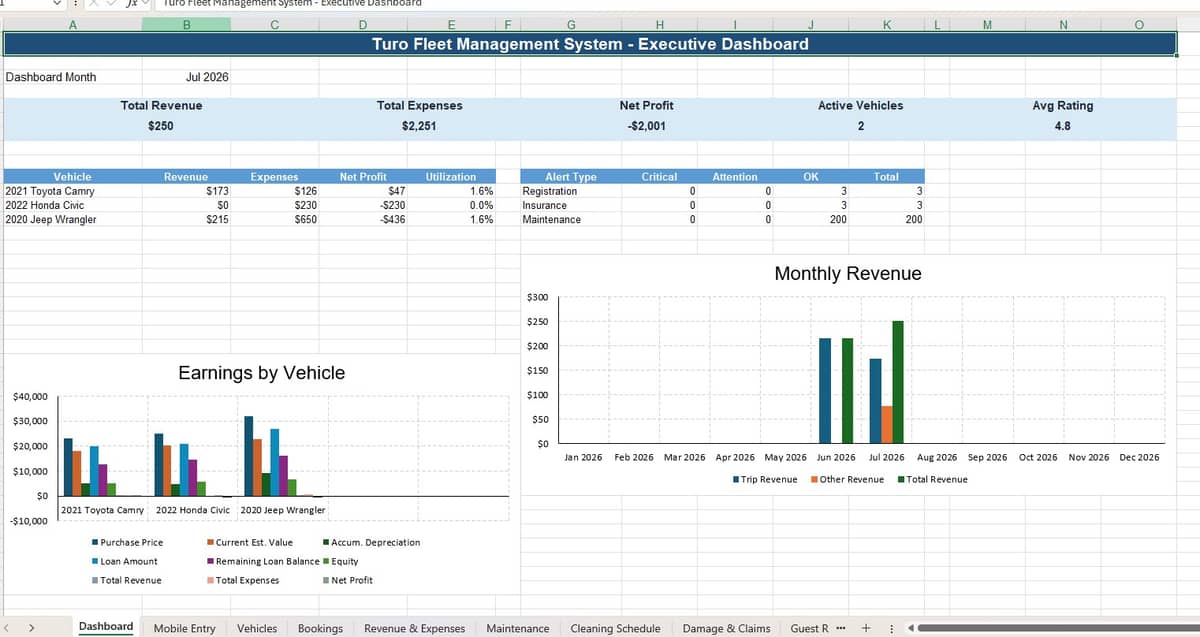Add a new sheet with the plus button
1200x637 pixels.
(865, 628)
